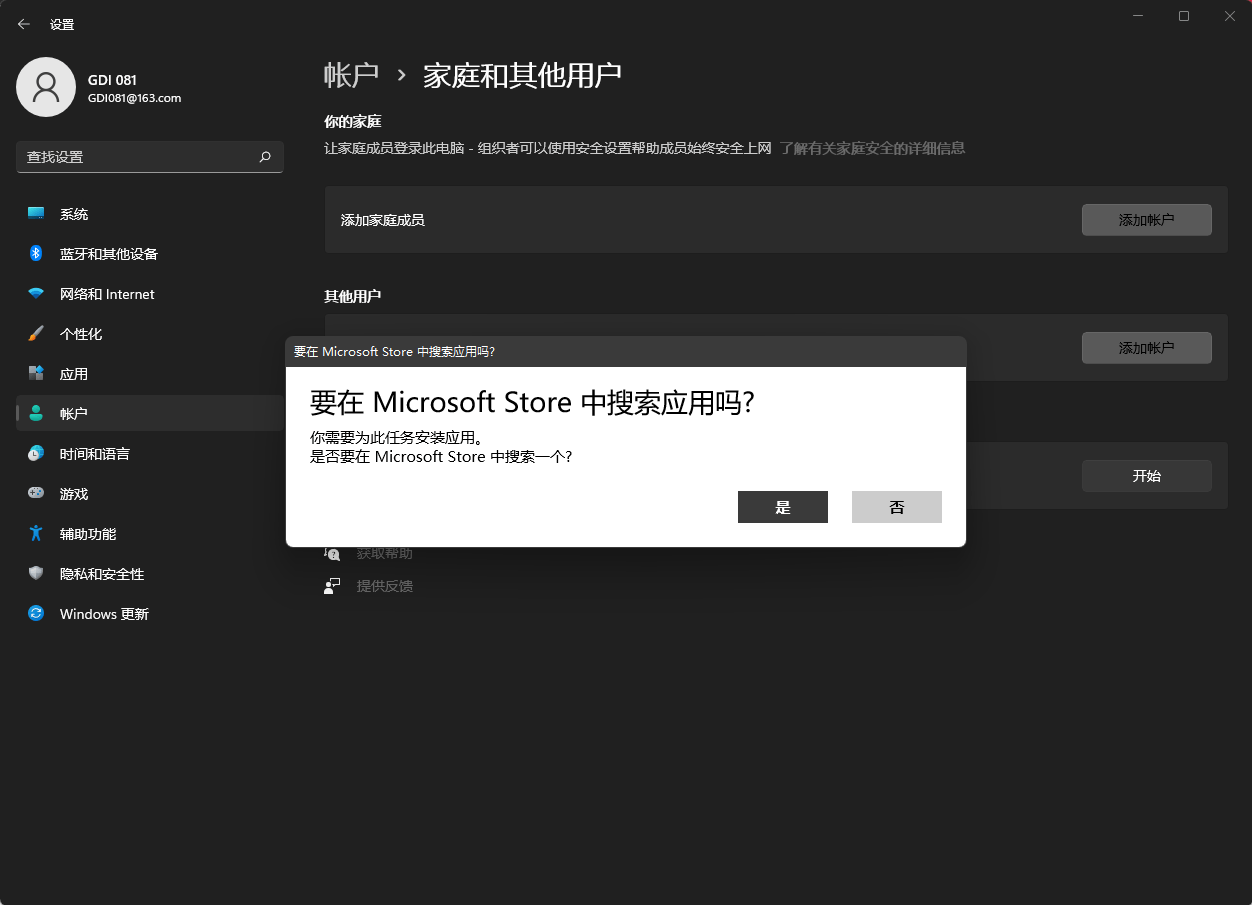Click the GDI081@163.com email text

coord(134,98)
